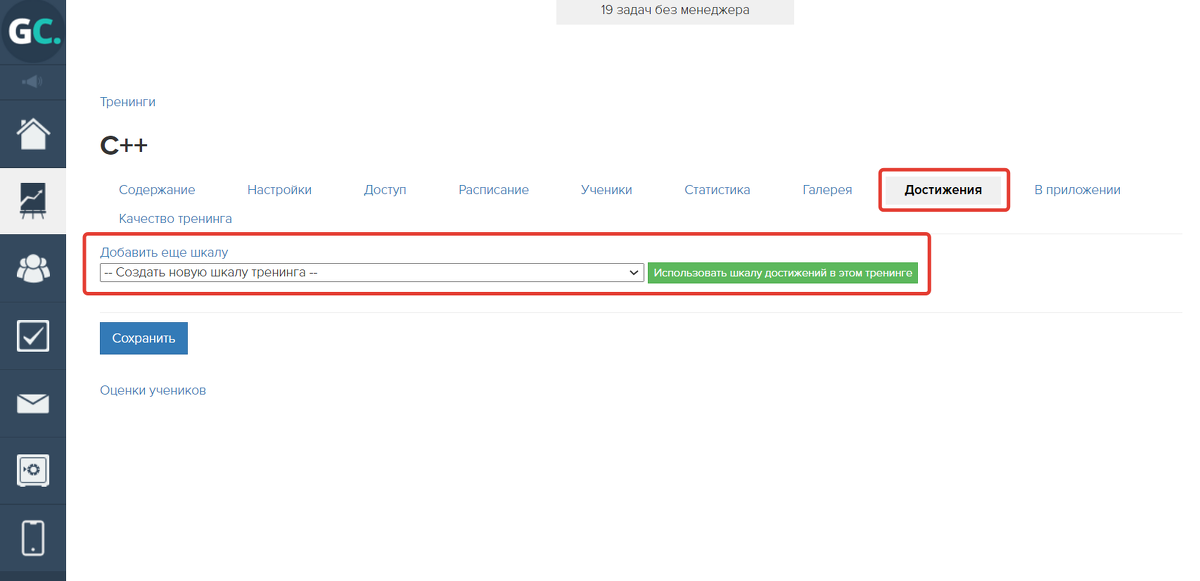The image size is (1200, 581).
Task: Open the mobile phone icon
Action: [x=33, y=537]
